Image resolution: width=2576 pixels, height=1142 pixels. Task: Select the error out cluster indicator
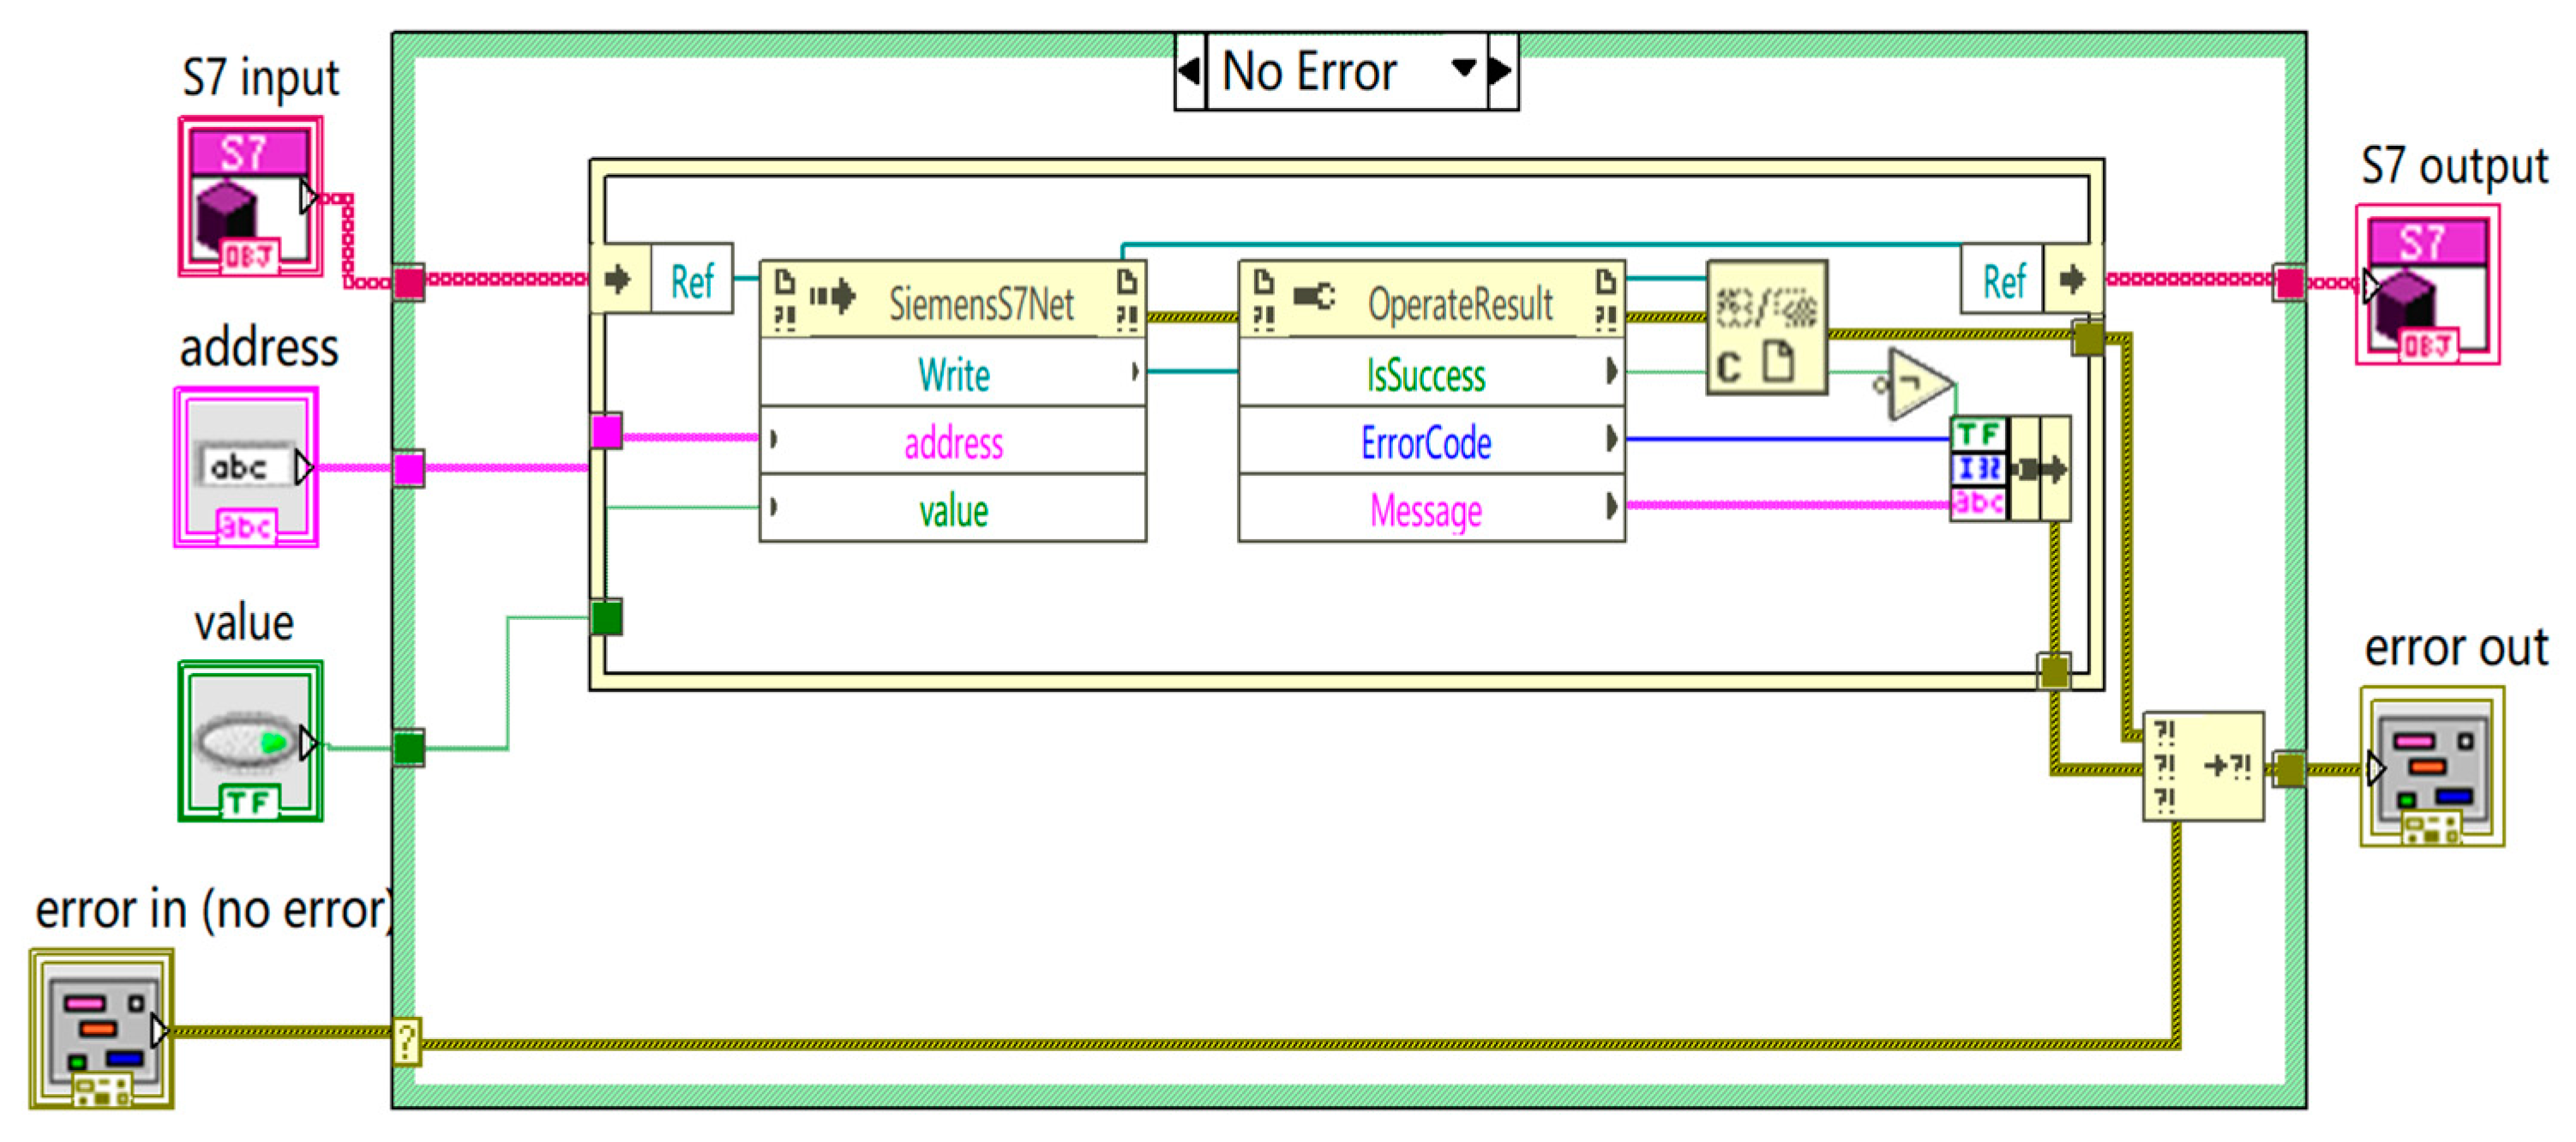[x=2431, y=766]
